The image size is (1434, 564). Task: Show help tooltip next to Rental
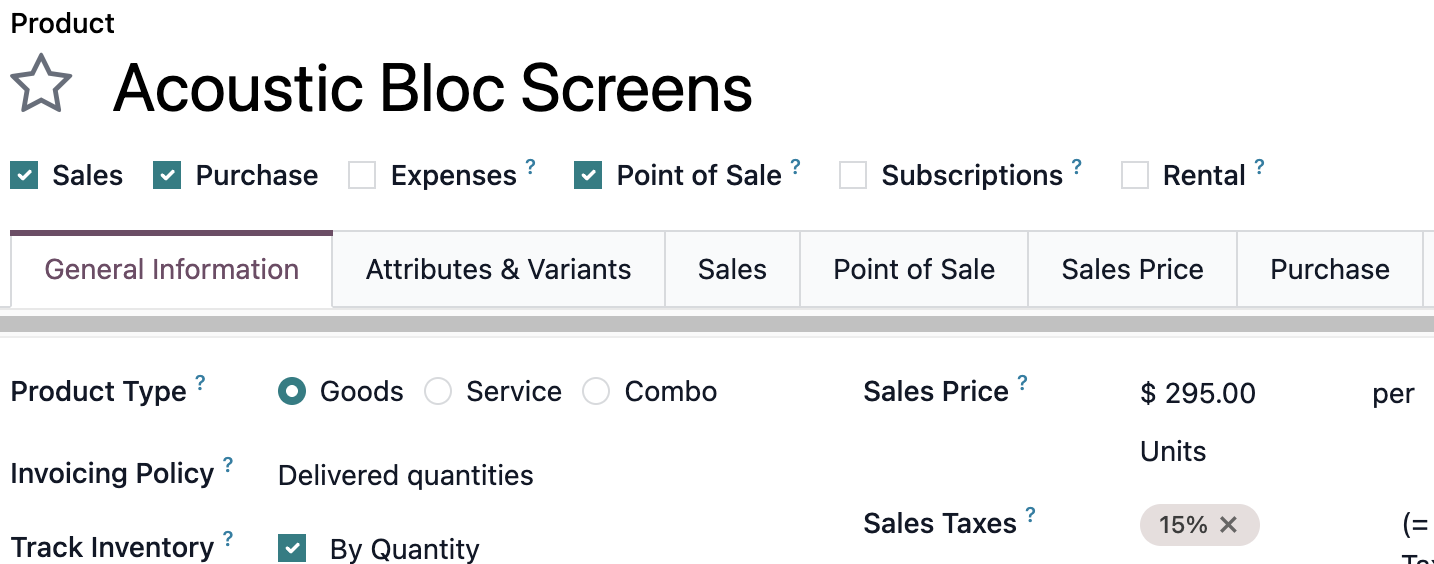[x=1259, y=166]
